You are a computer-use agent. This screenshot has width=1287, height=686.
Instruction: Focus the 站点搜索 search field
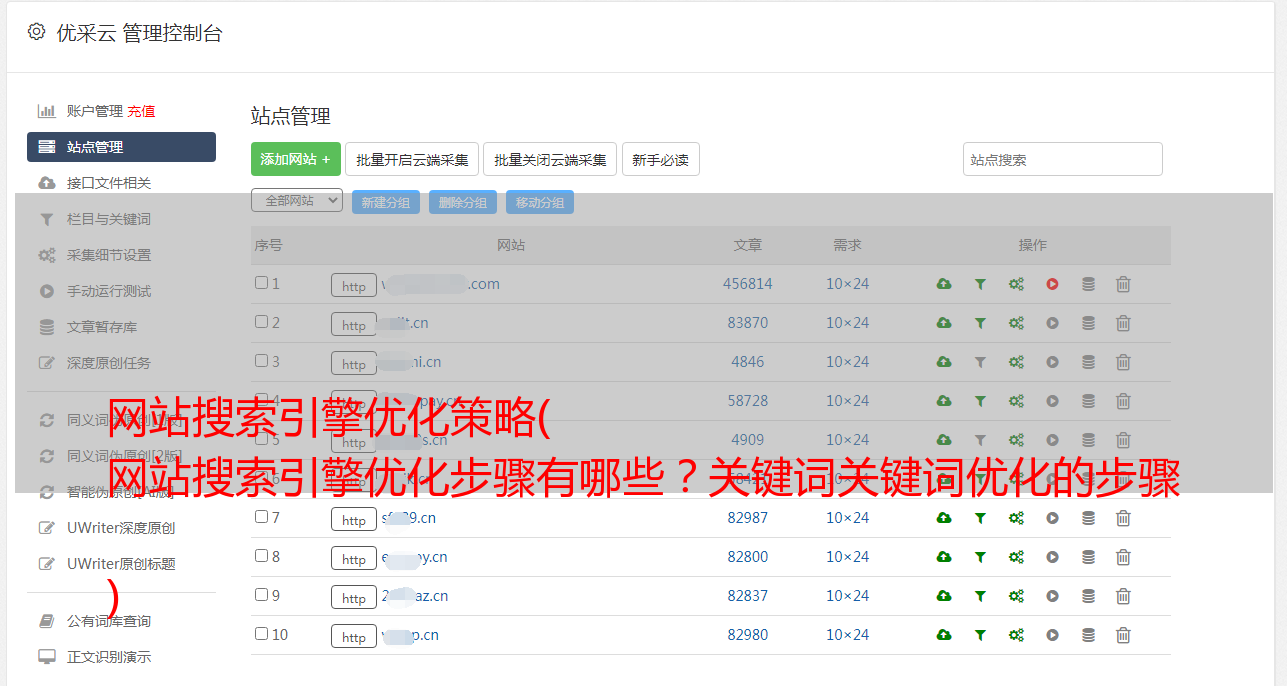[1063, 159]
